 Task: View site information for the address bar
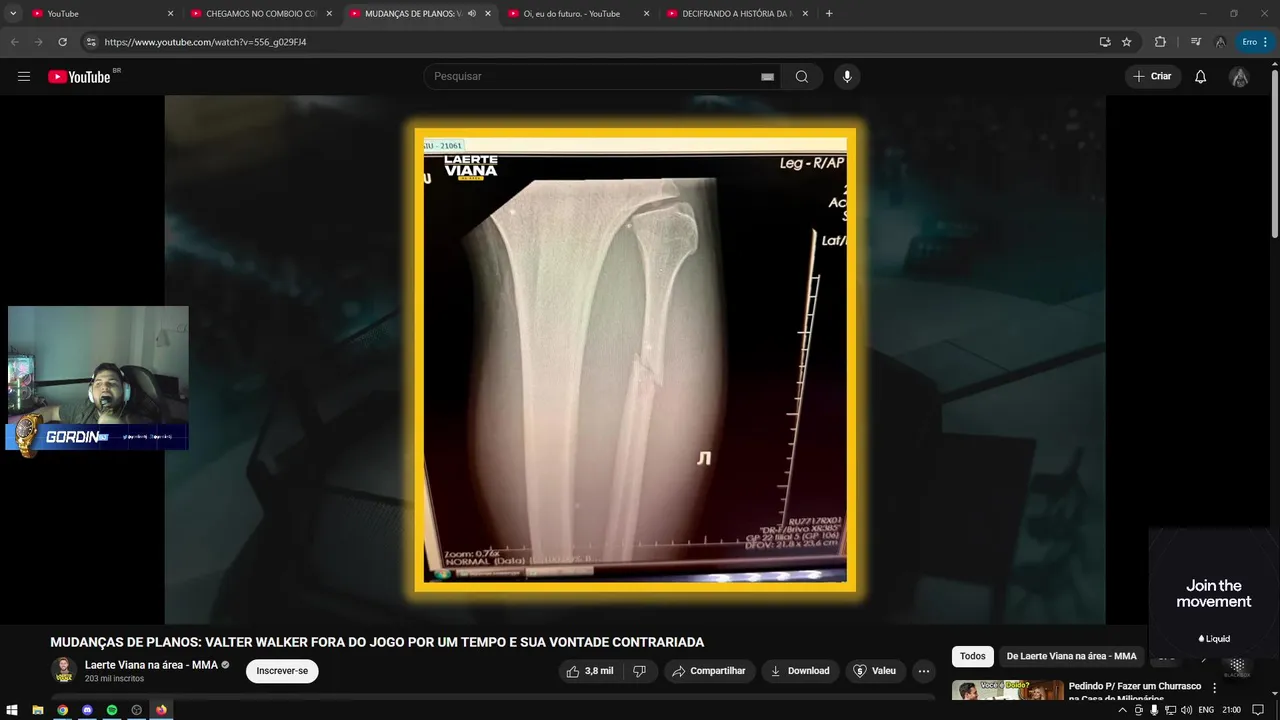tap(91, 42)
